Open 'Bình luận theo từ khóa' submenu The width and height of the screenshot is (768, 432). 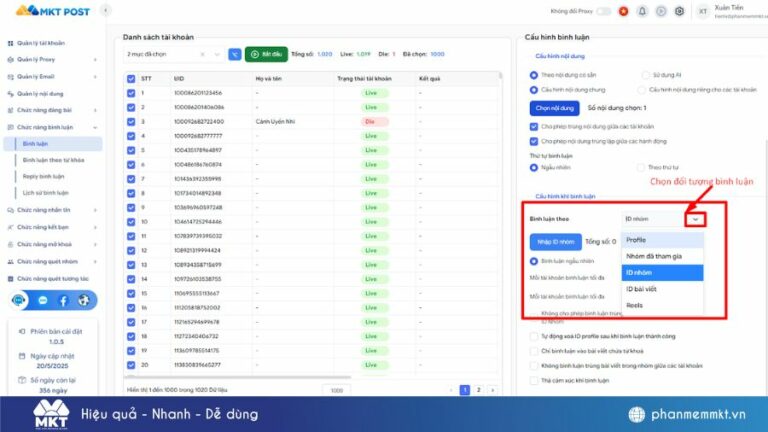53,160
